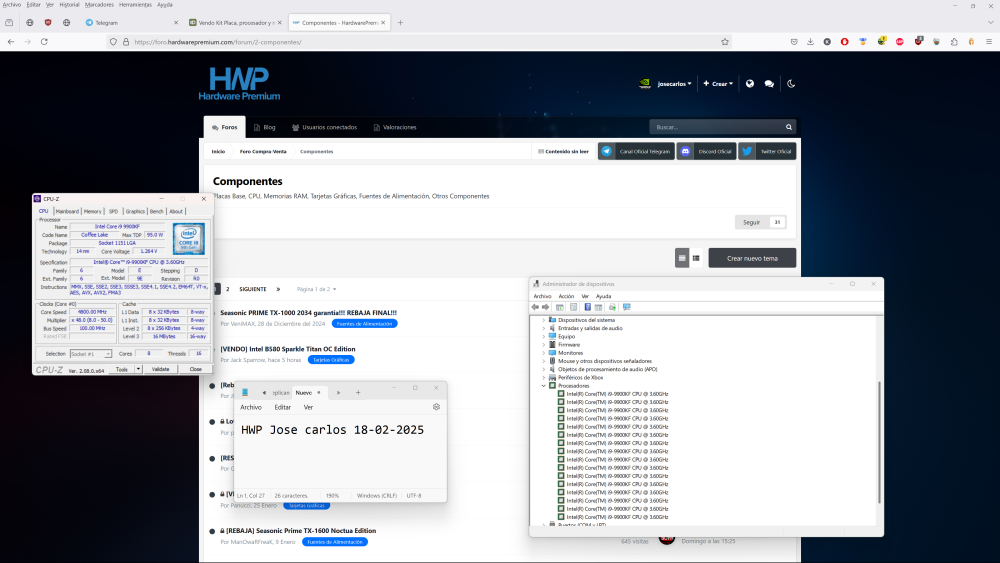Open the Valoraciones tab
This screenshot has height=563, width=1000.
click(395, 127)
